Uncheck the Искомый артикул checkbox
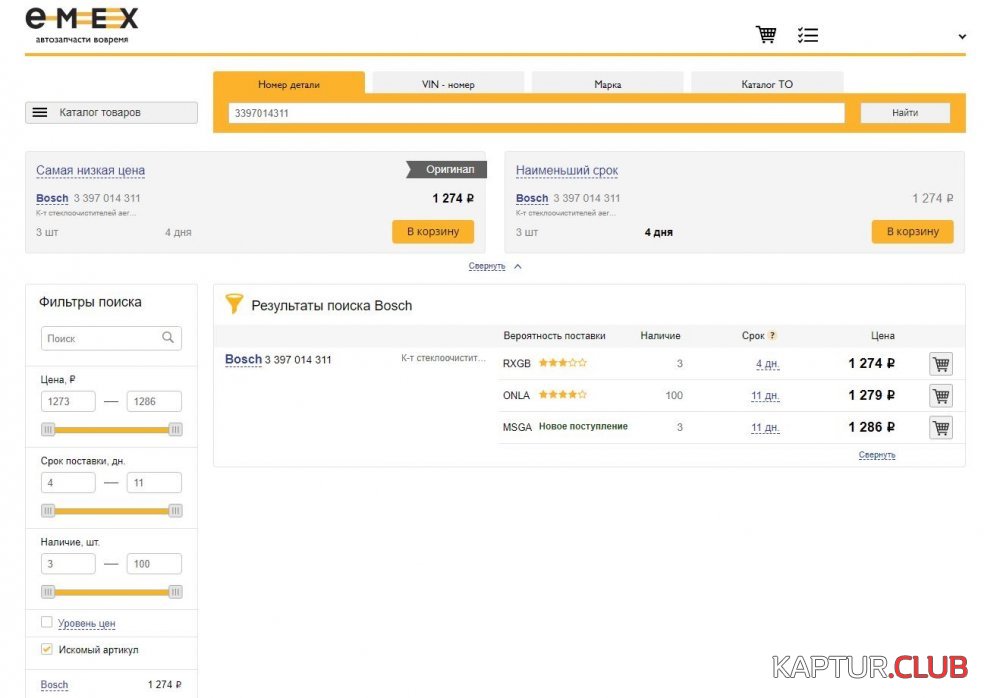This screenshot has height=698, width=1000. point(47,650)
